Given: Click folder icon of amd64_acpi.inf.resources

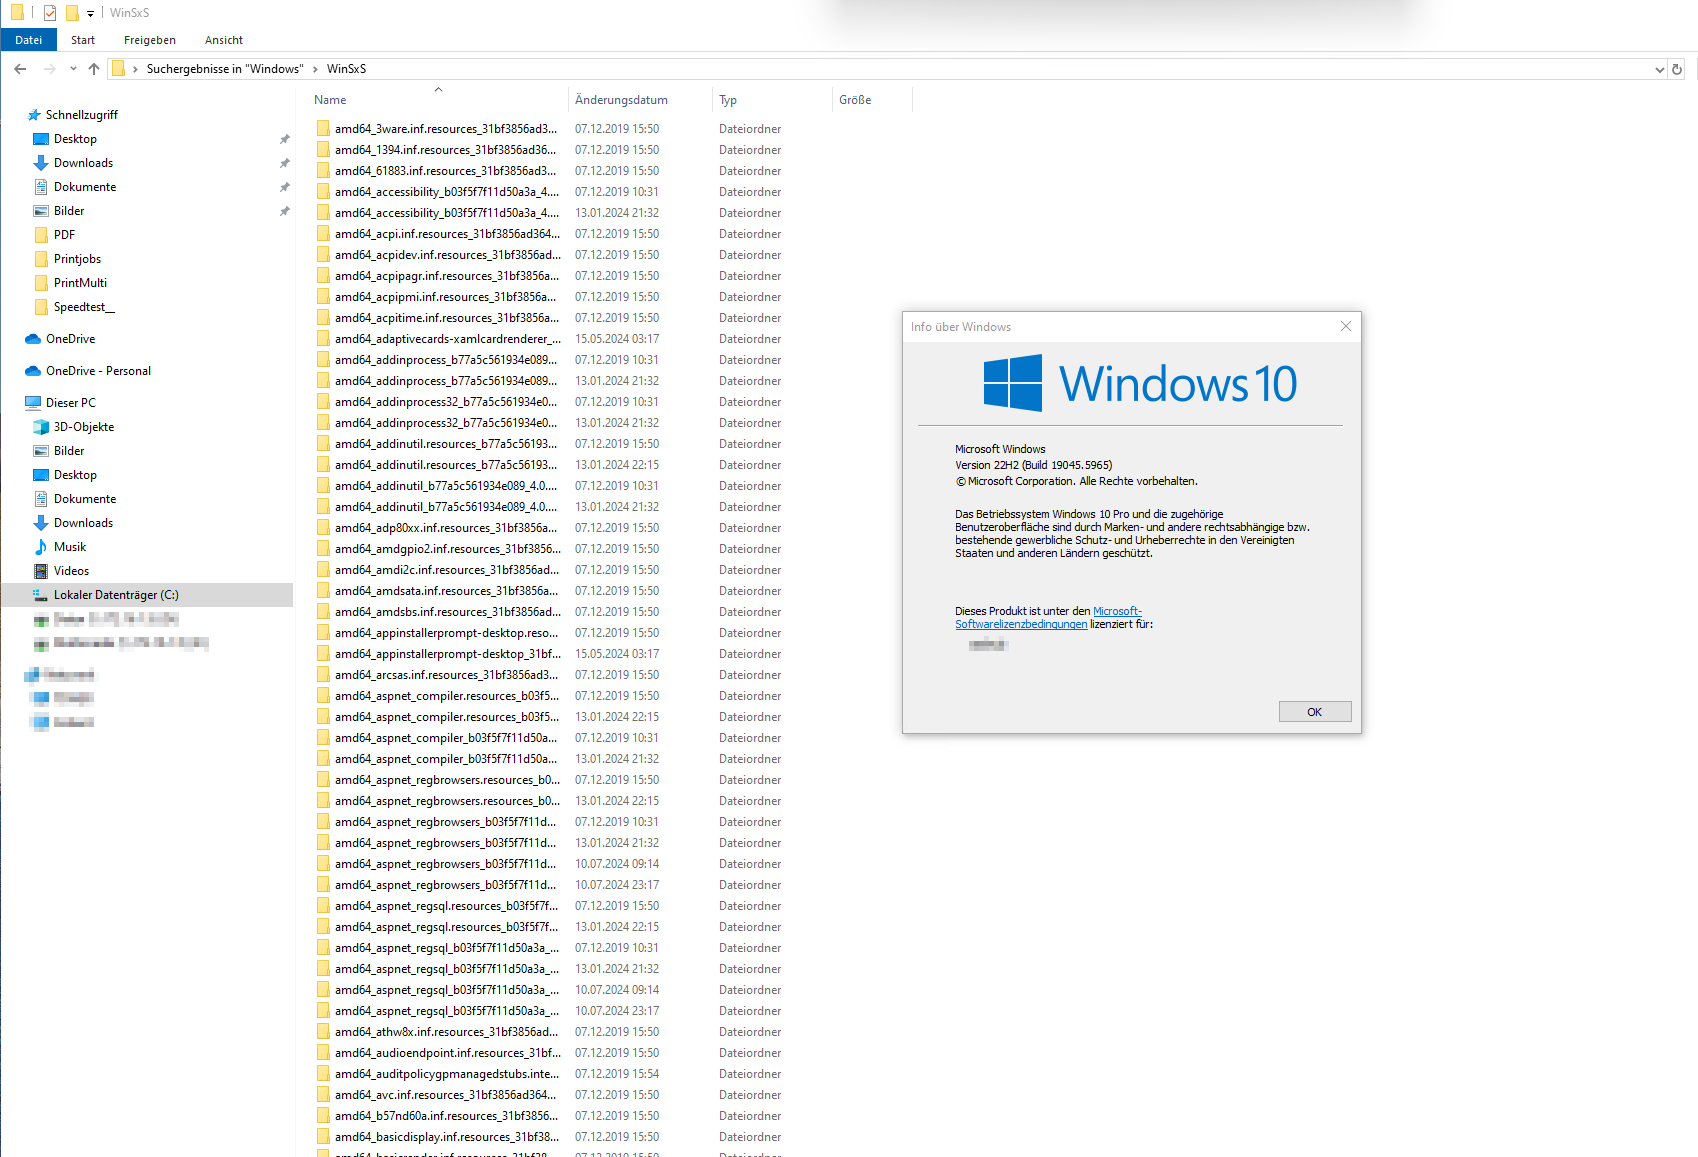Looking at the screenshot, I should click(x=324, y=234).
